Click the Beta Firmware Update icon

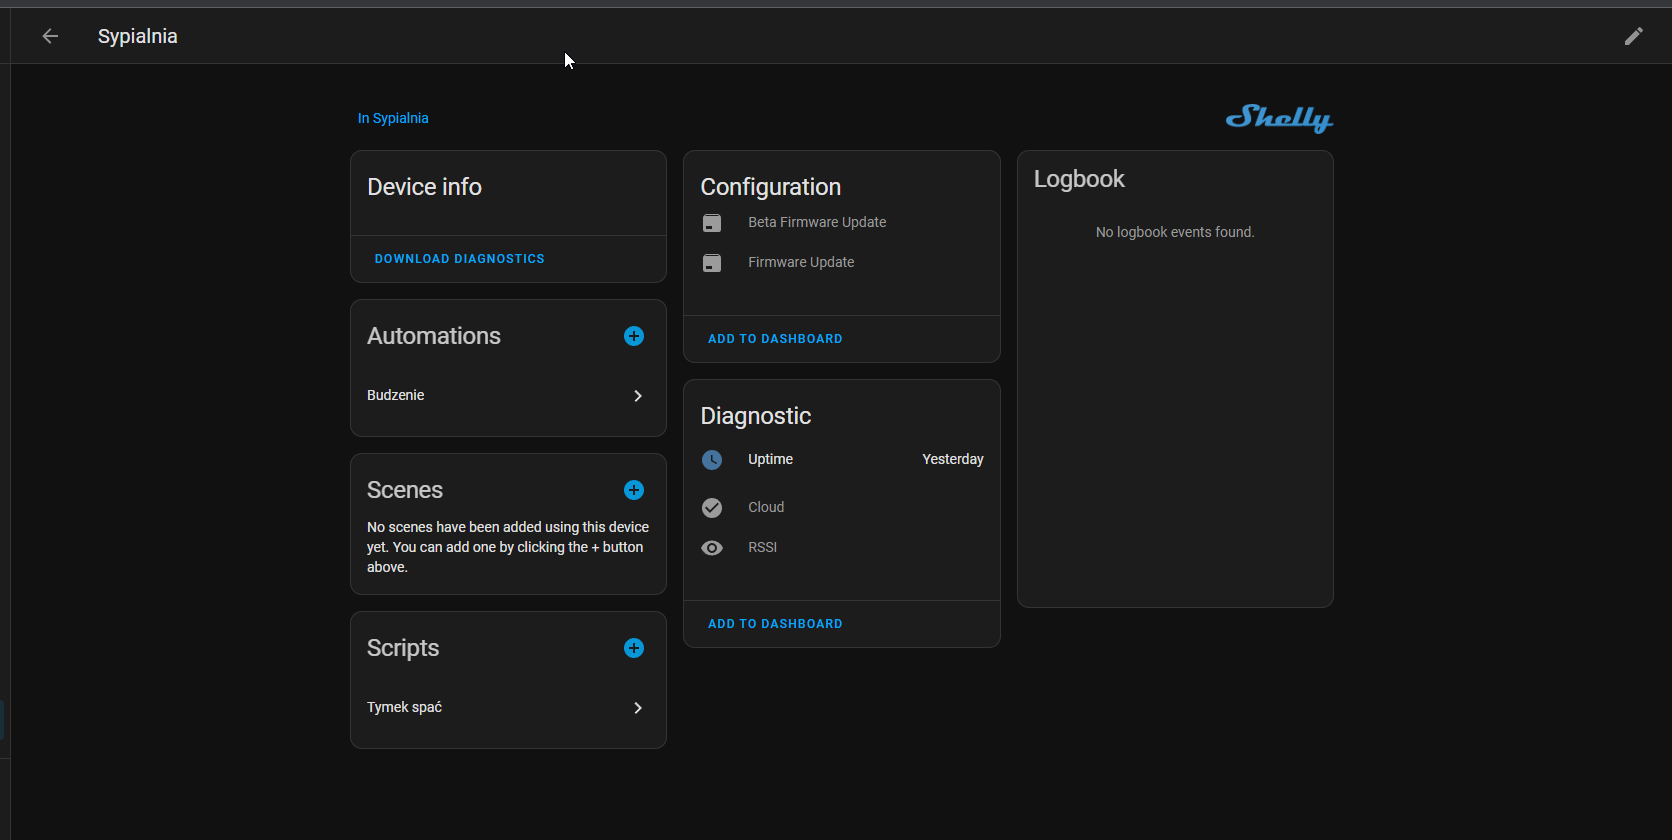712,223
